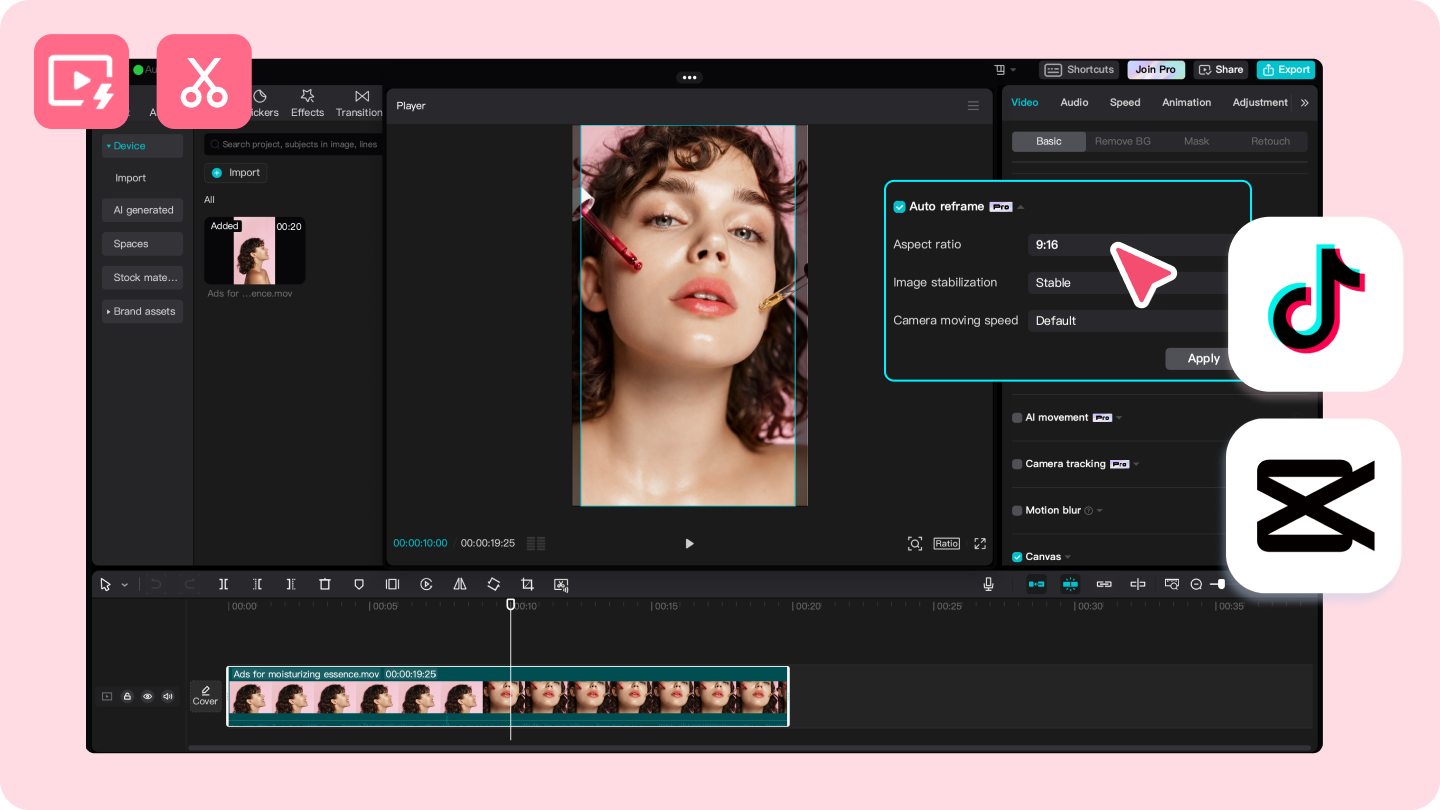The height and width of the screenshot is (810, 1440).
Task: Mute the track with the speaker icon
Action: pyautogui.click(x=168, y=696)
